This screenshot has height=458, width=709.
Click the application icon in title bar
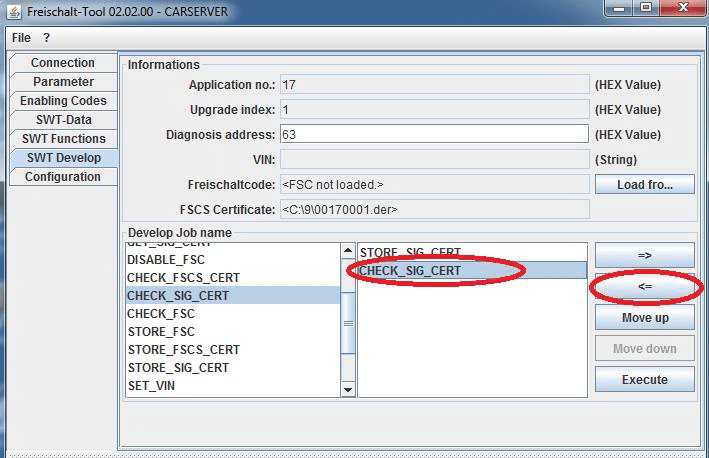(13, 10)
